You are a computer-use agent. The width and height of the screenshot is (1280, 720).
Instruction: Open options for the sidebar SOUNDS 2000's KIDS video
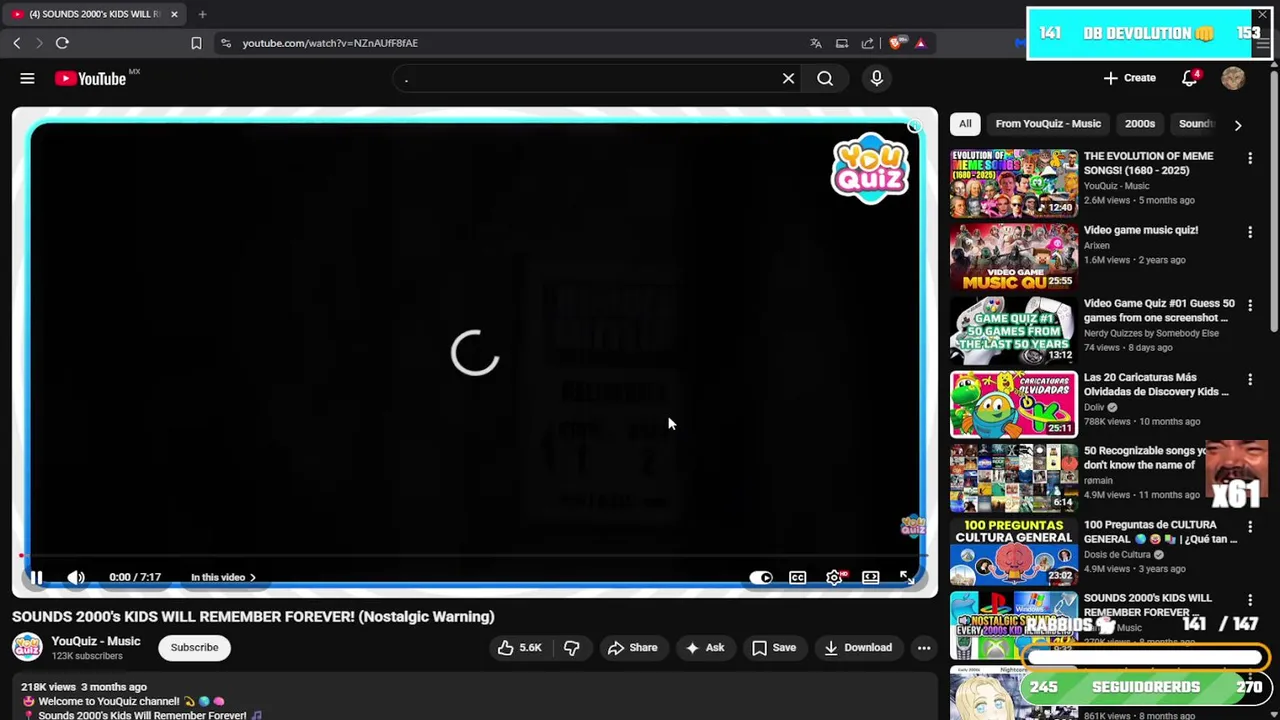coord(1249,600)
